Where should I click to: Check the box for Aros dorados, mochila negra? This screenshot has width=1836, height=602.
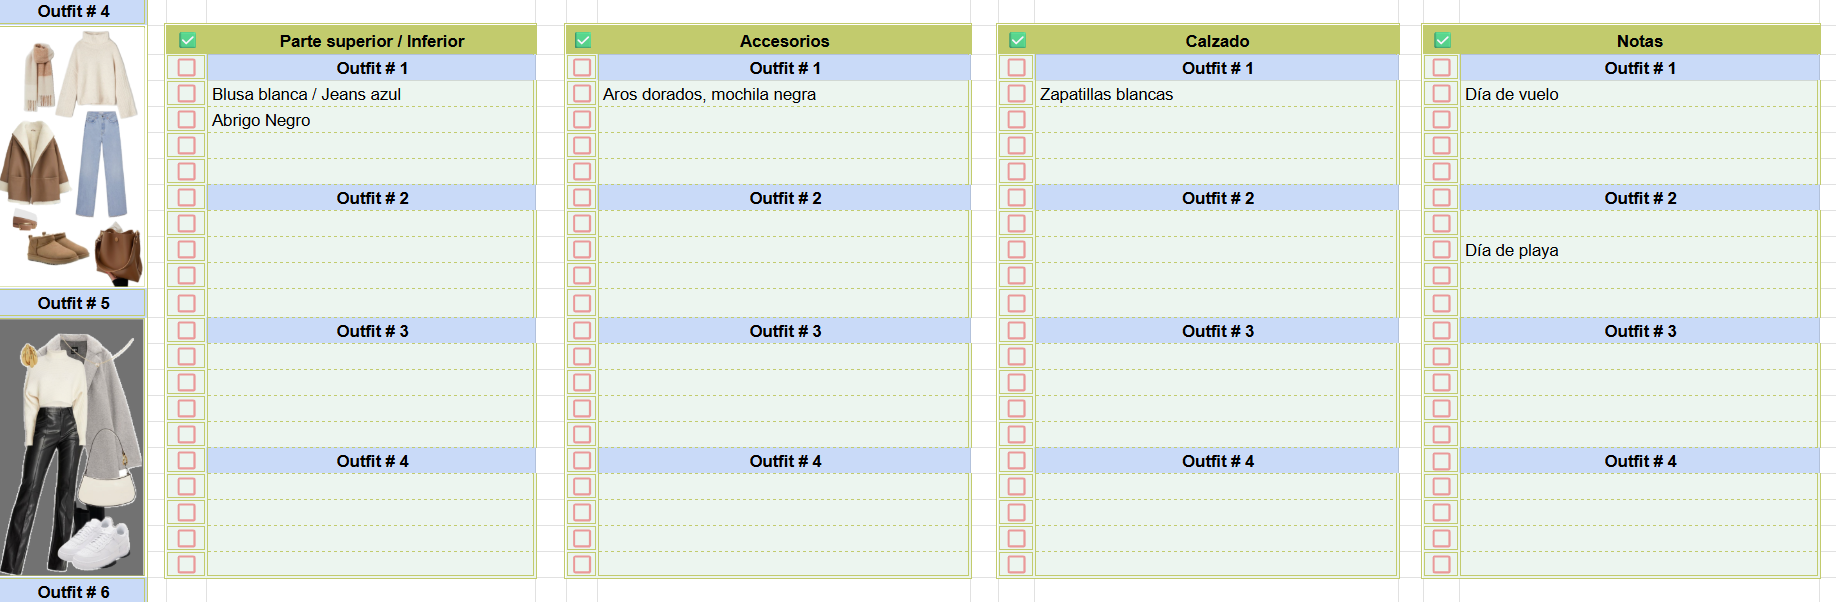pos(583,93)
